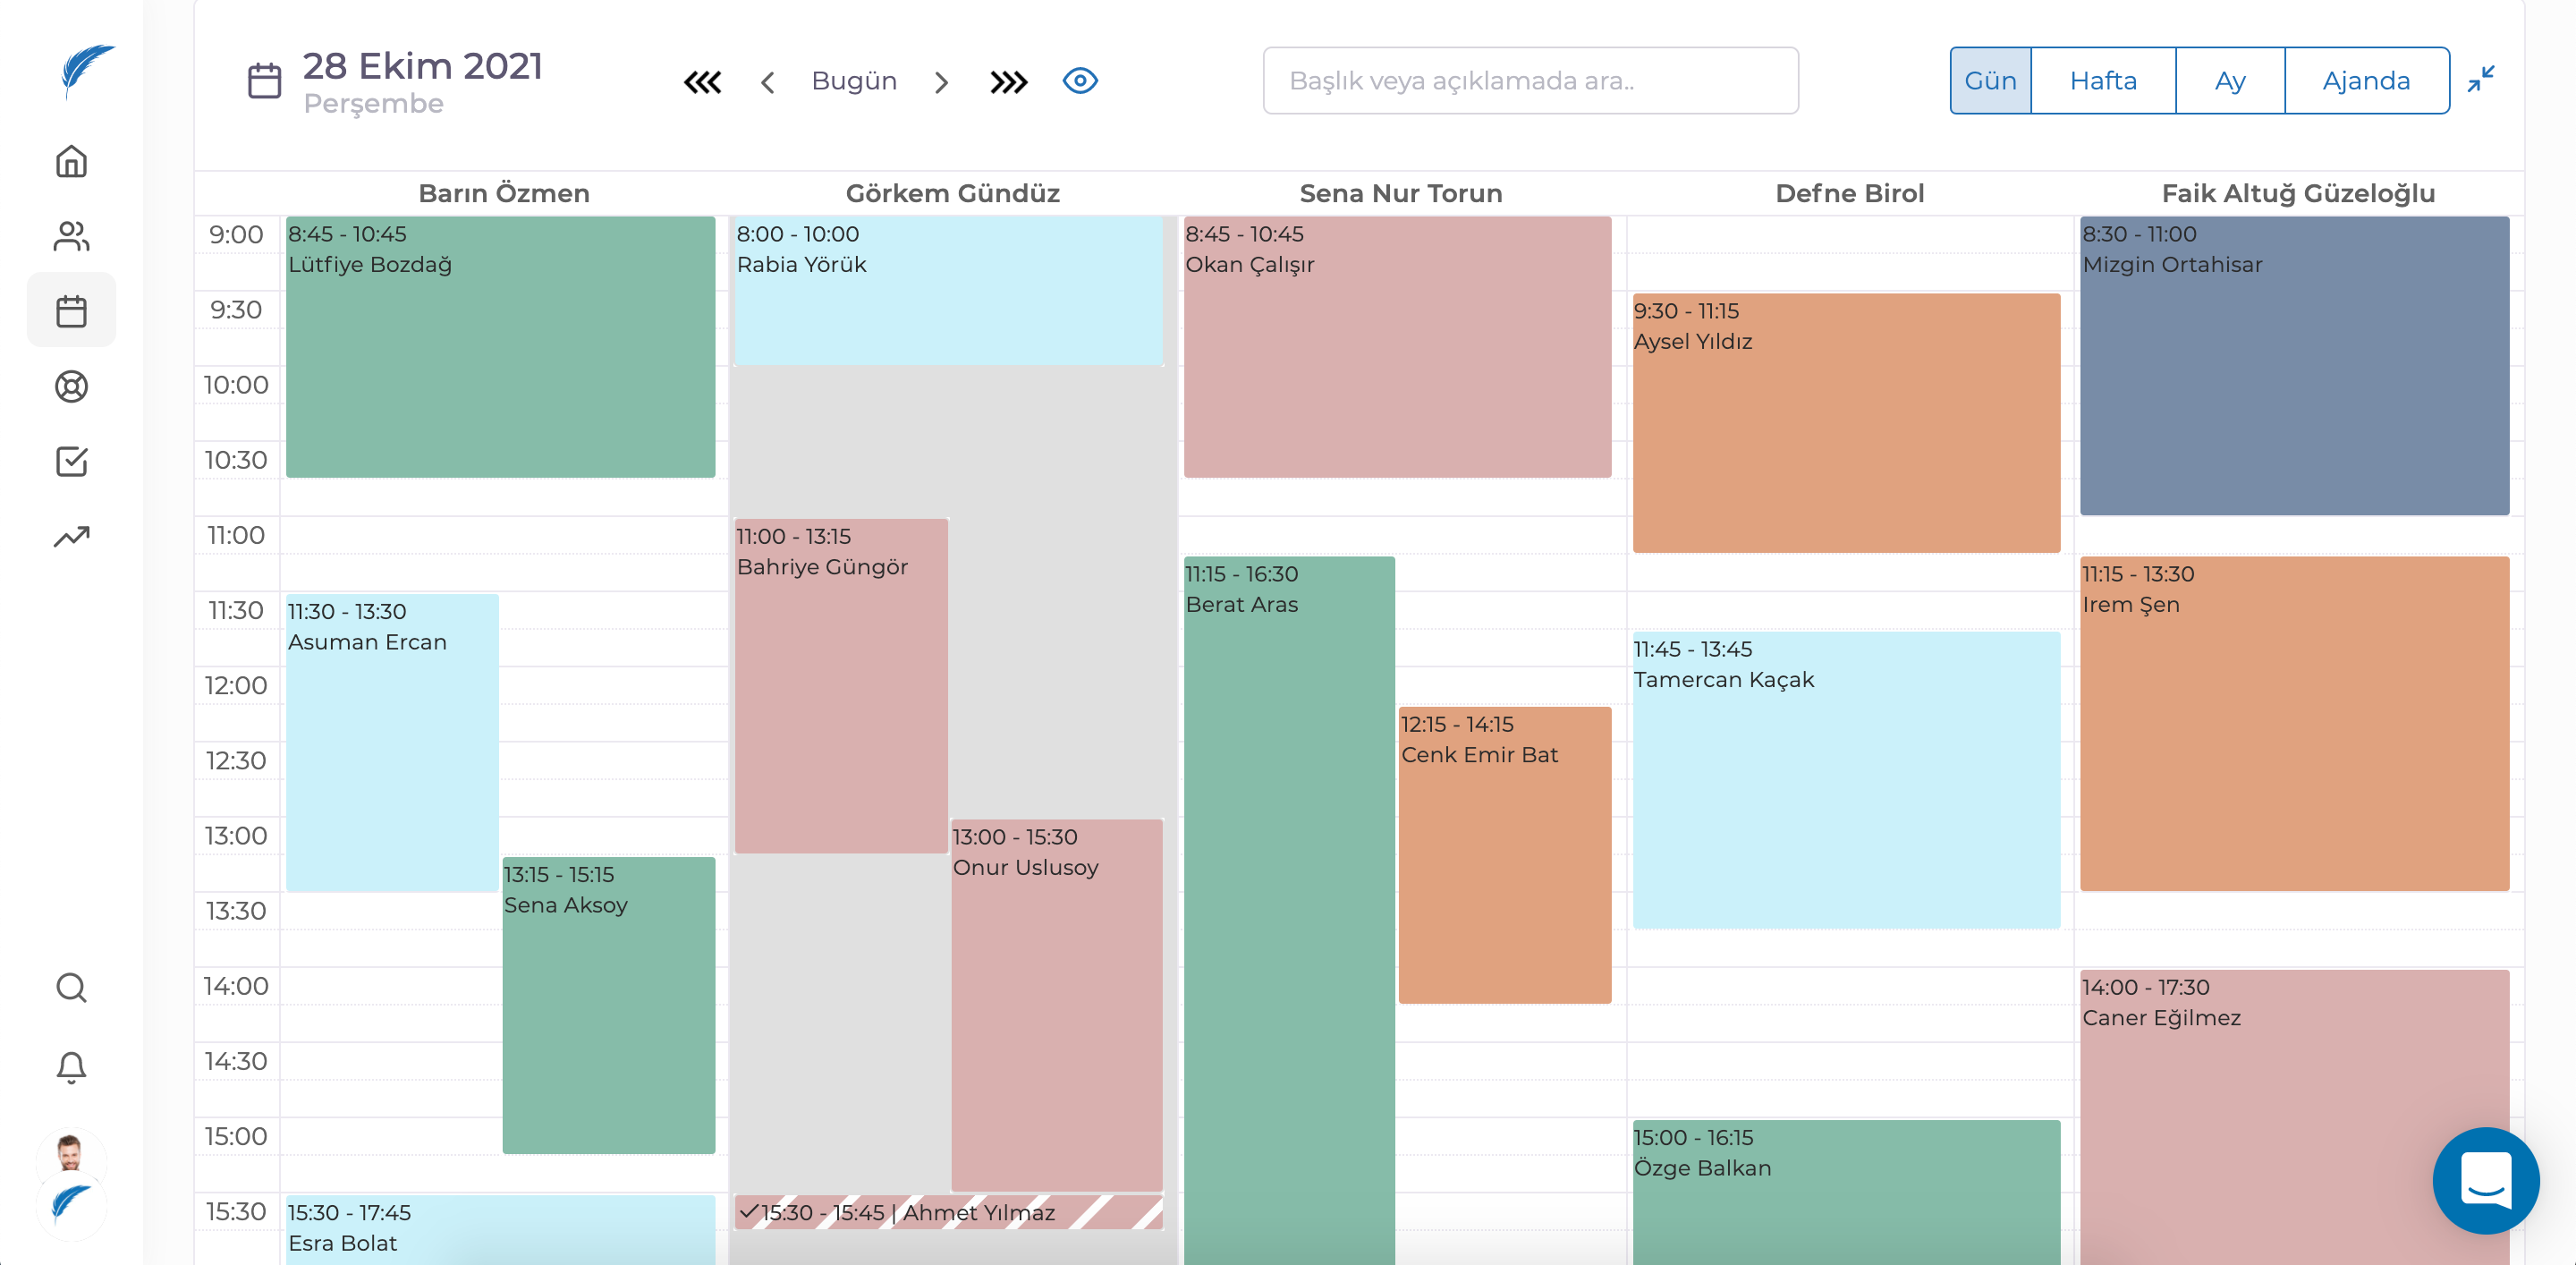This screenshot has width=2576, height=1265.
Task: Open the calendar section from the sidebar
Action: [71, 310]
